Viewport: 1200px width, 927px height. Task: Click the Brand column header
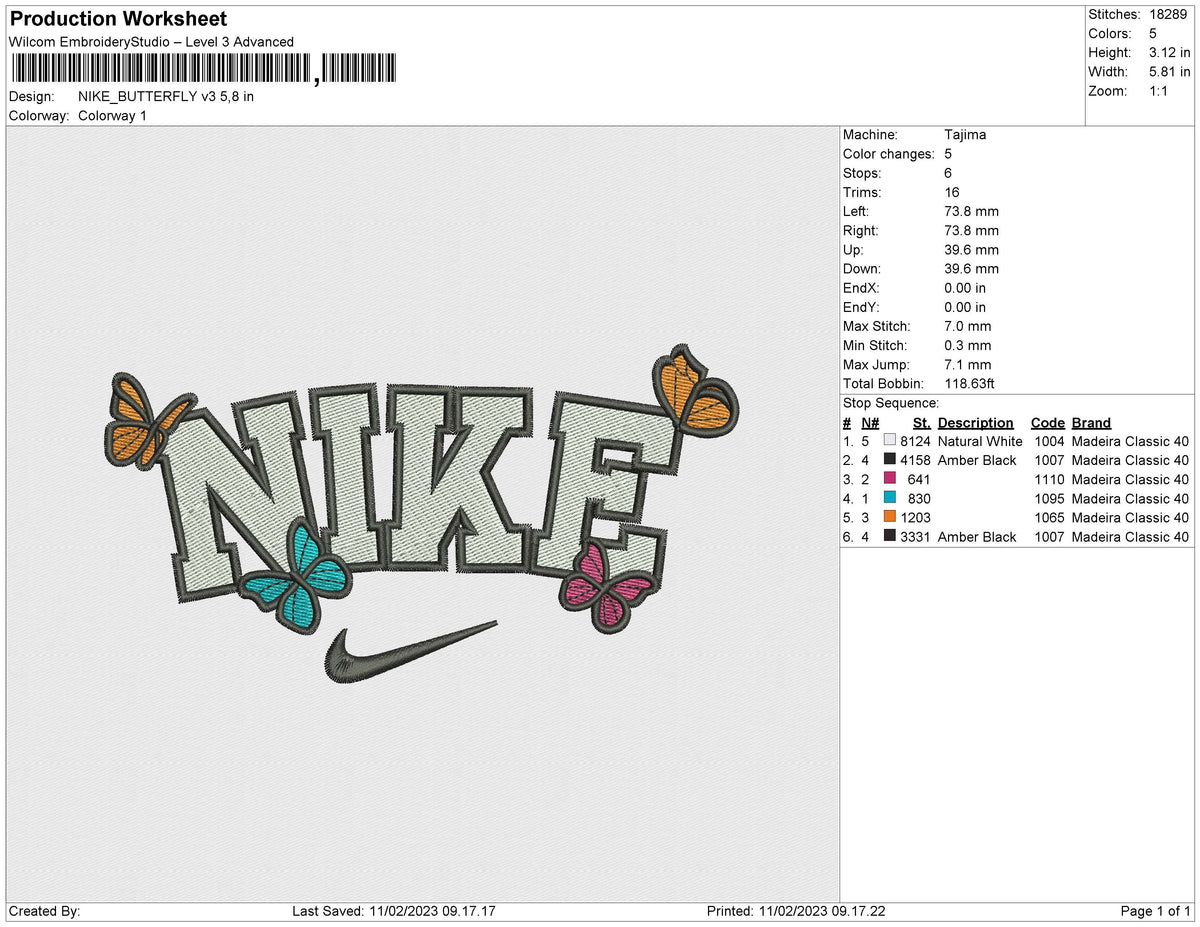1091,422
